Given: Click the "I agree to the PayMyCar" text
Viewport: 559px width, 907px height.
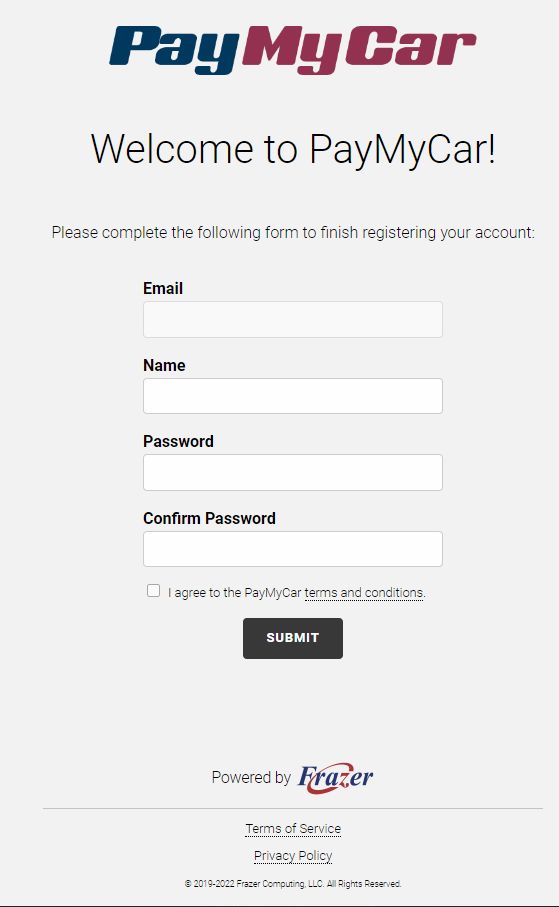Looking at the screenshot, I should 234,593.
